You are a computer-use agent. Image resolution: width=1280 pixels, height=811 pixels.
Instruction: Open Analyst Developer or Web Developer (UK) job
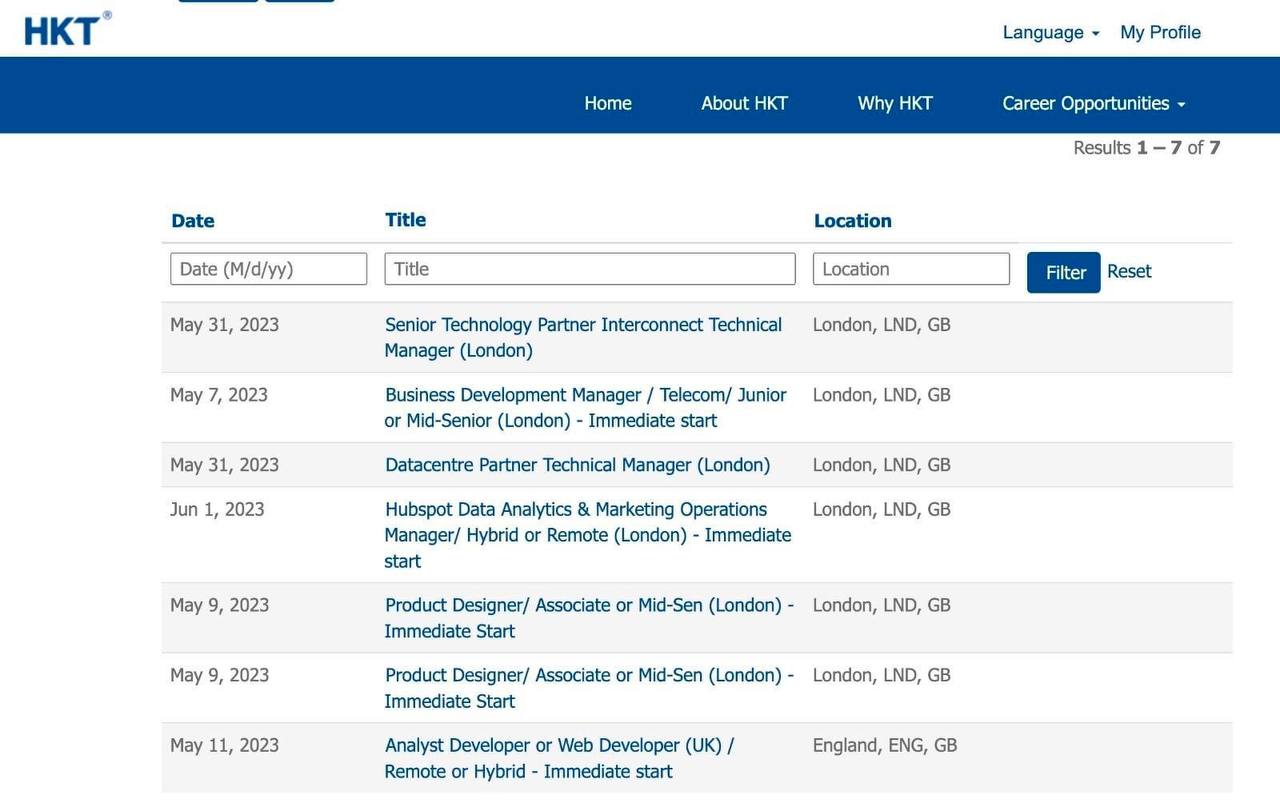[x=559, y=757]
